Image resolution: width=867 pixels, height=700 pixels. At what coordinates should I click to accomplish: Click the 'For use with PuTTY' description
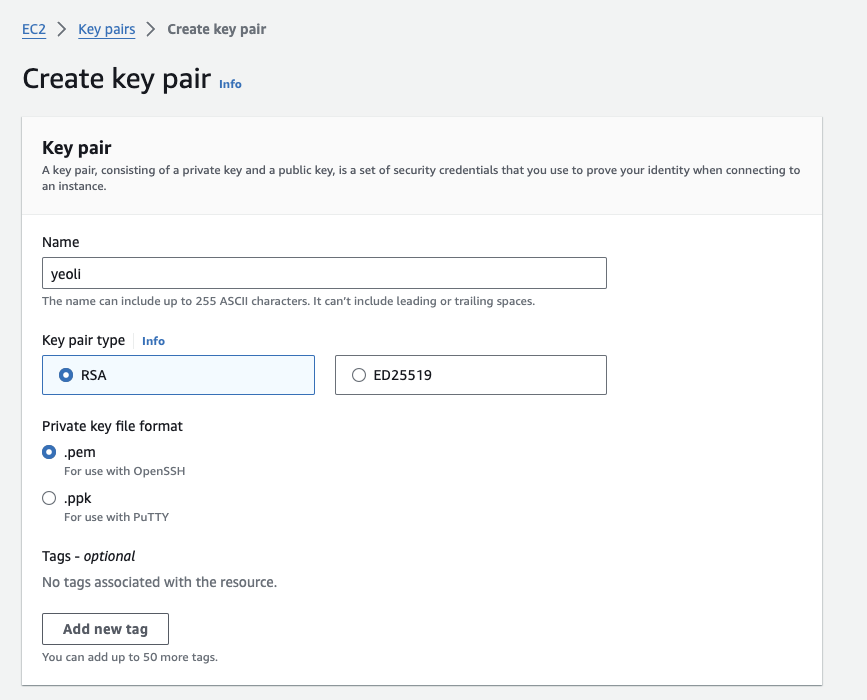pos(117,517)
